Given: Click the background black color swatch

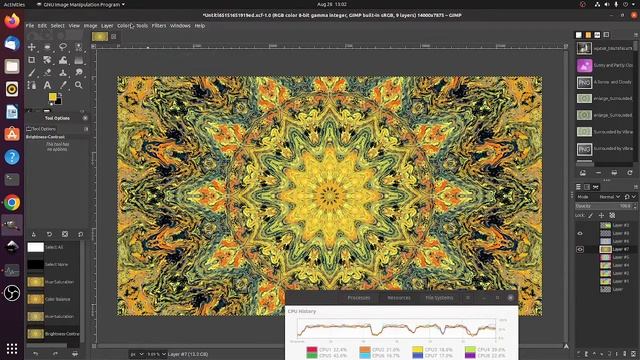Looking at the screenshot, I should [x=59, y=101].
